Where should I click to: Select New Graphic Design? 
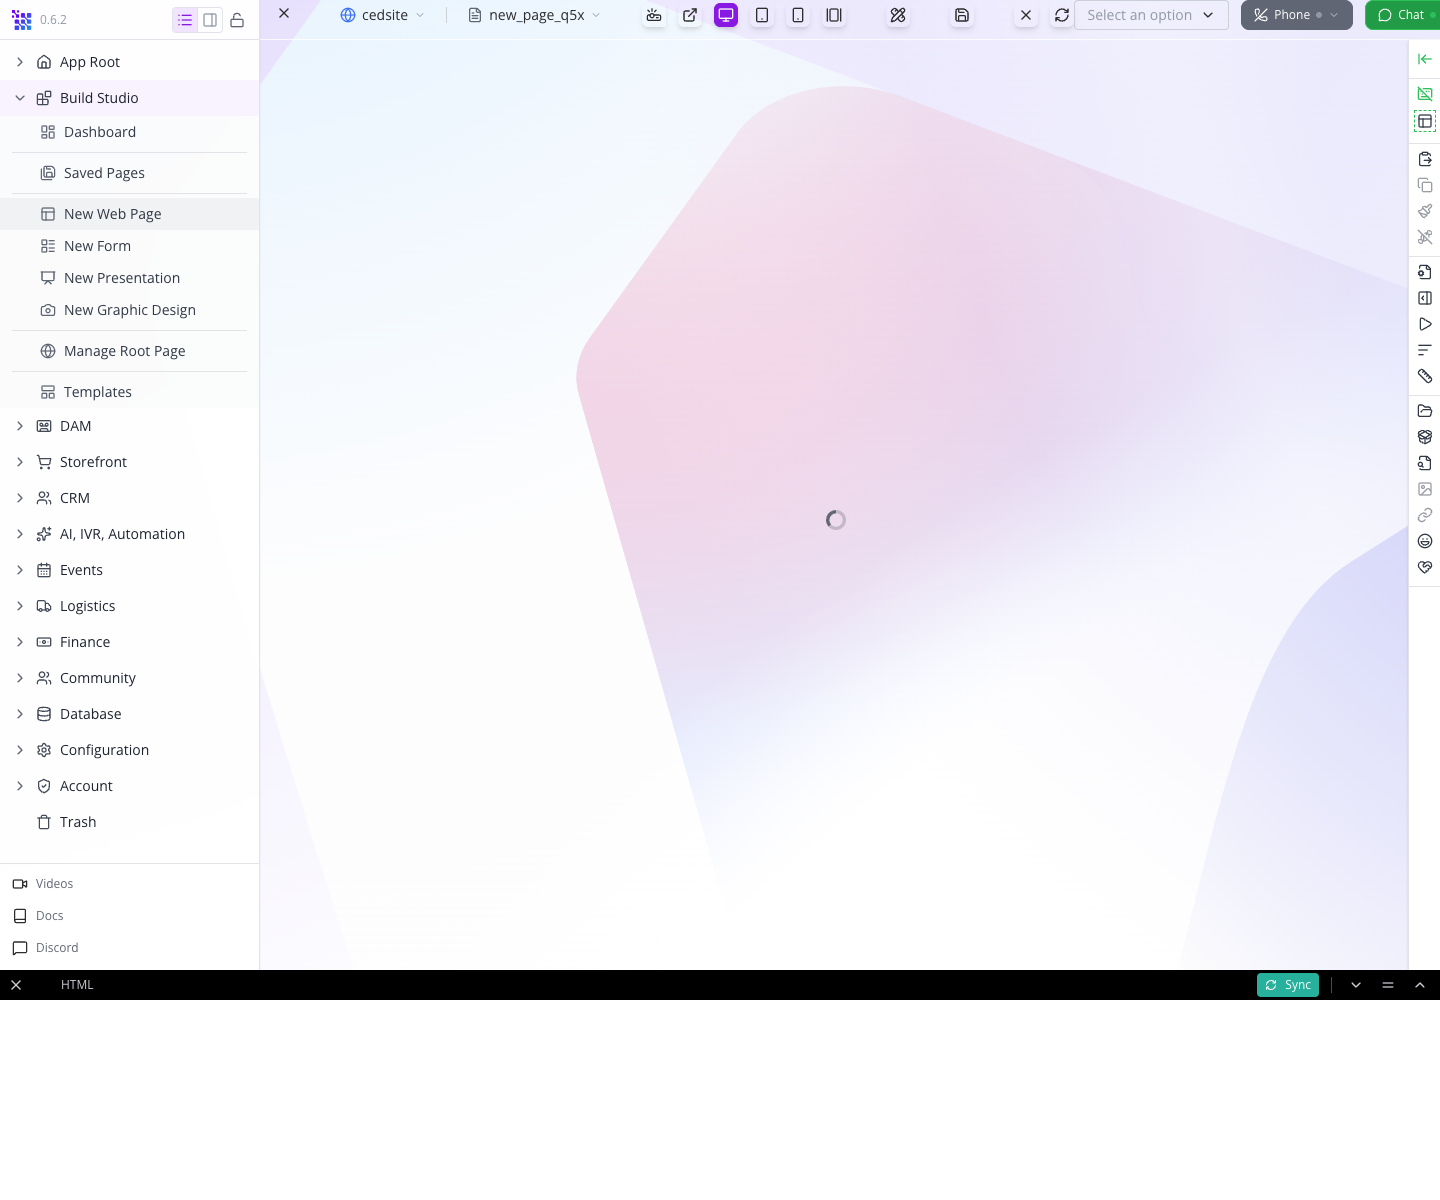coord(129,310)
